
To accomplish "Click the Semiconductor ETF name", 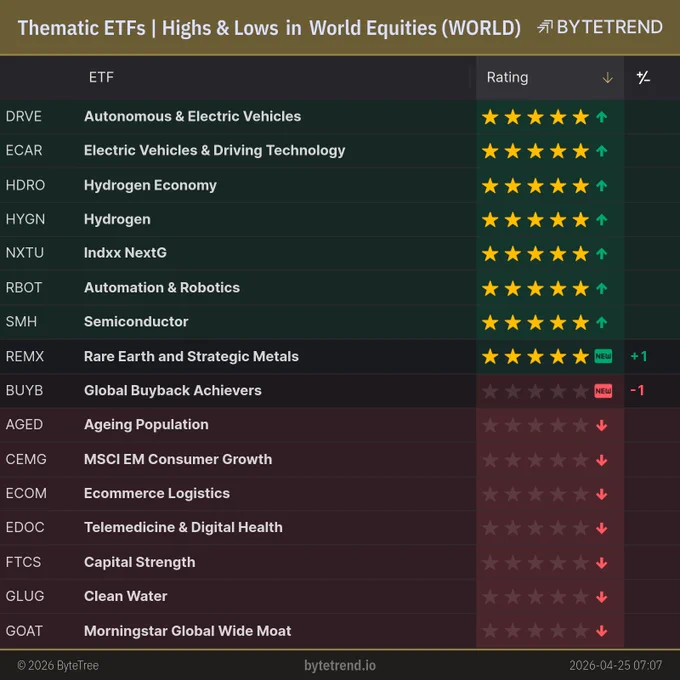I will coord(136,321).
